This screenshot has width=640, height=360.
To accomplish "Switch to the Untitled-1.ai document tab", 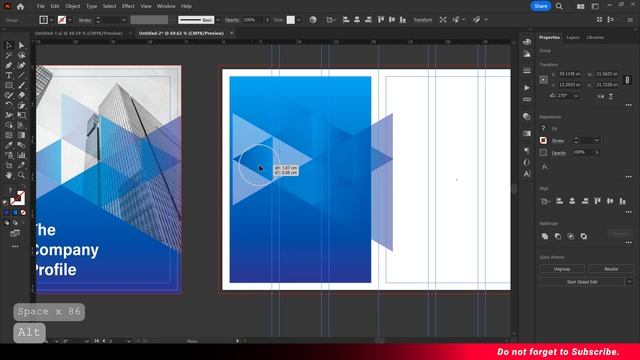I will click(78, 33).
